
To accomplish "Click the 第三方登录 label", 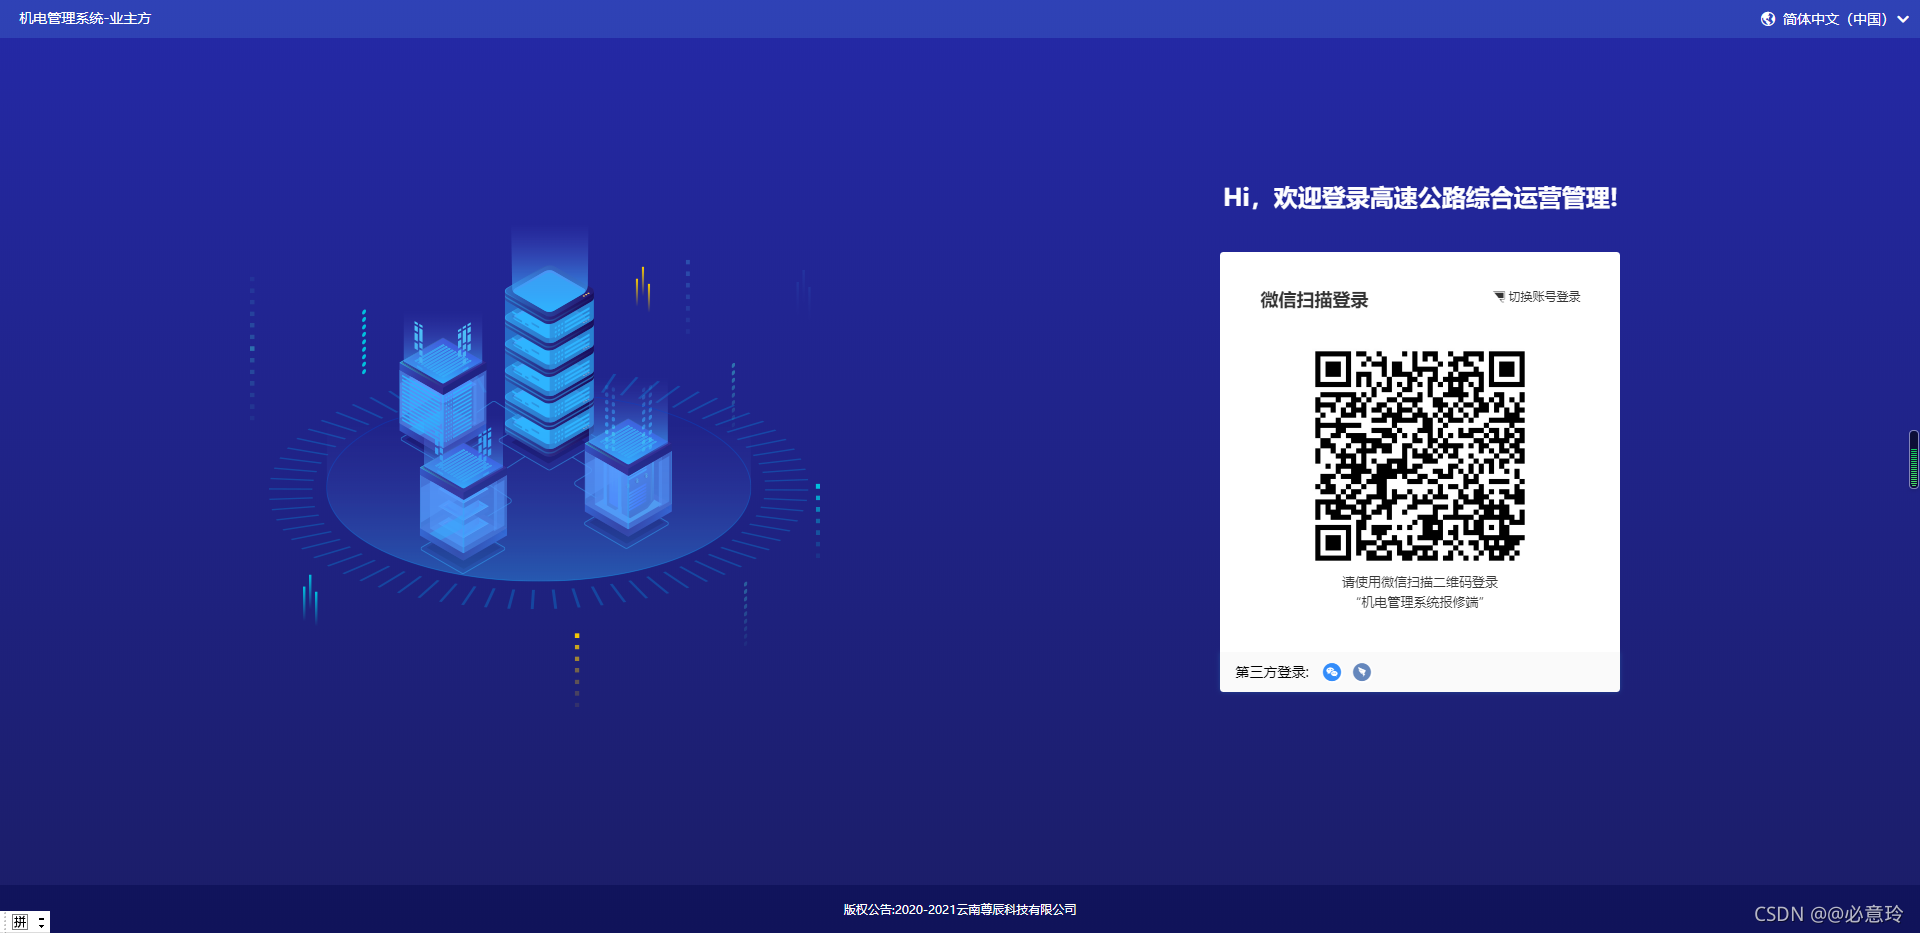I will coord(1272,672).
